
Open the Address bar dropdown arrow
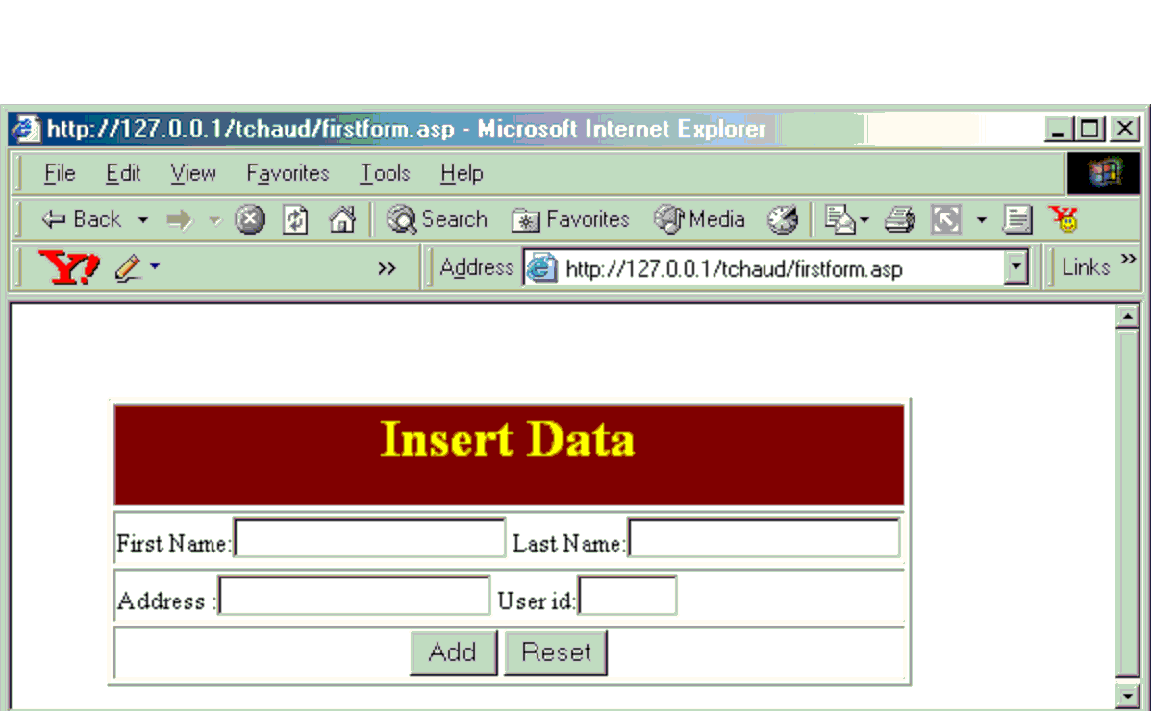click(1016, 268)
